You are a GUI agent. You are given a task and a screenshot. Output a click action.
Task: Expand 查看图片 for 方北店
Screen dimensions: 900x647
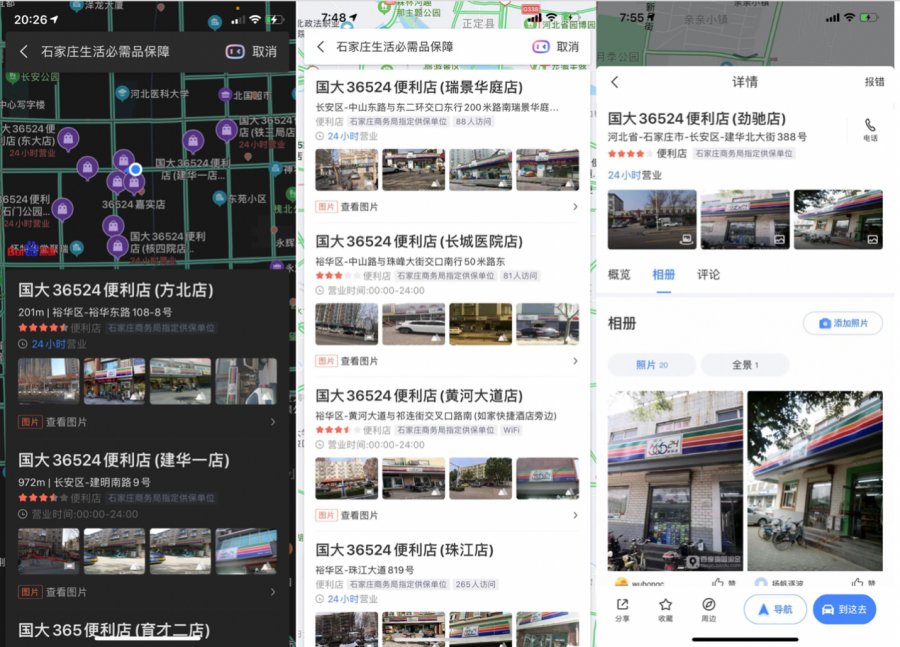pos(148,422)
